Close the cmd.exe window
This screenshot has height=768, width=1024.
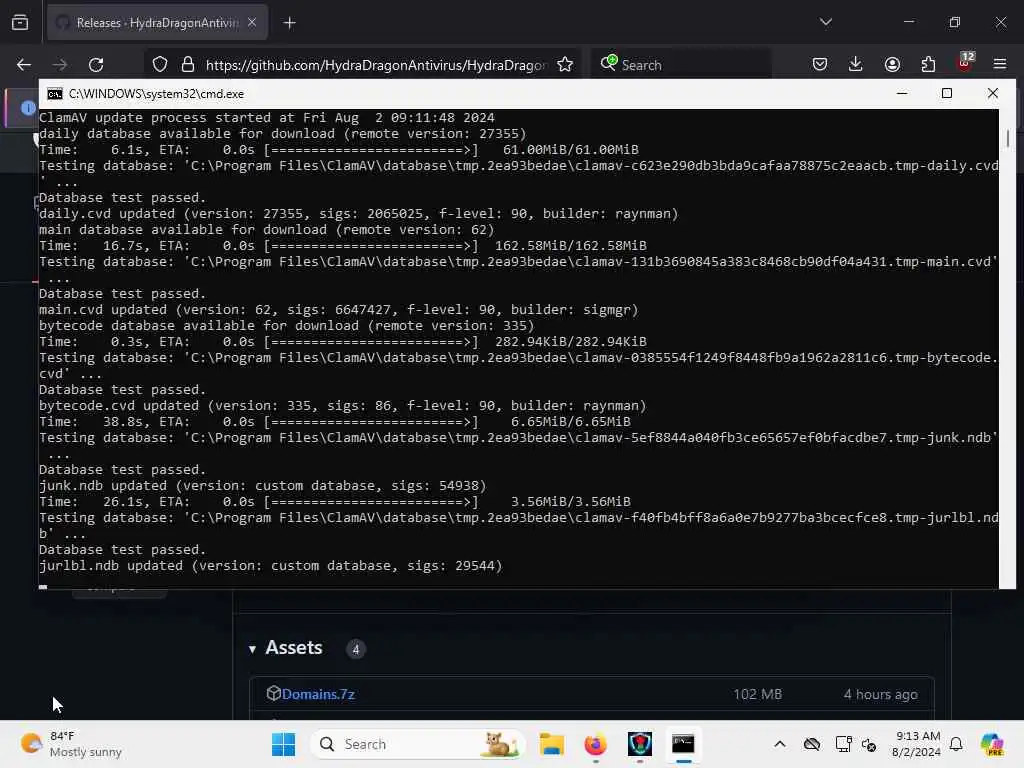pos(993,93)
